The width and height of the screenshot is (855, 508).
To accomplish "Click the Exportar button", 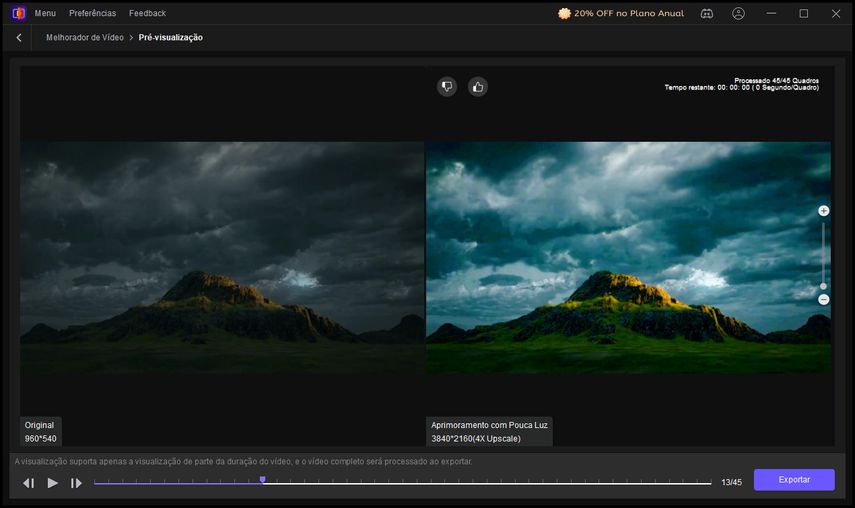I will click(794, 480).
